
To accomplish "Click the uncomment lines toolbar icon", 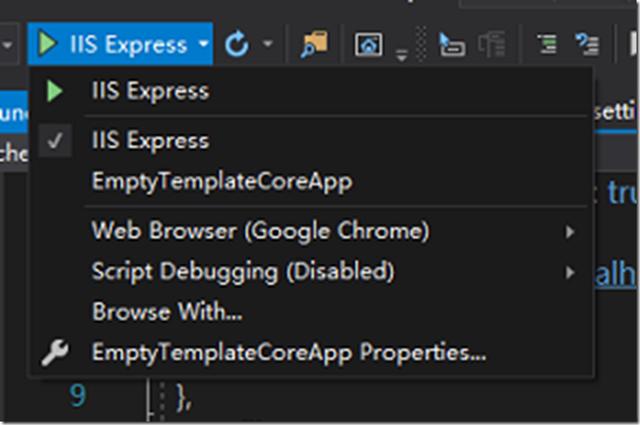I will point(587,44).
